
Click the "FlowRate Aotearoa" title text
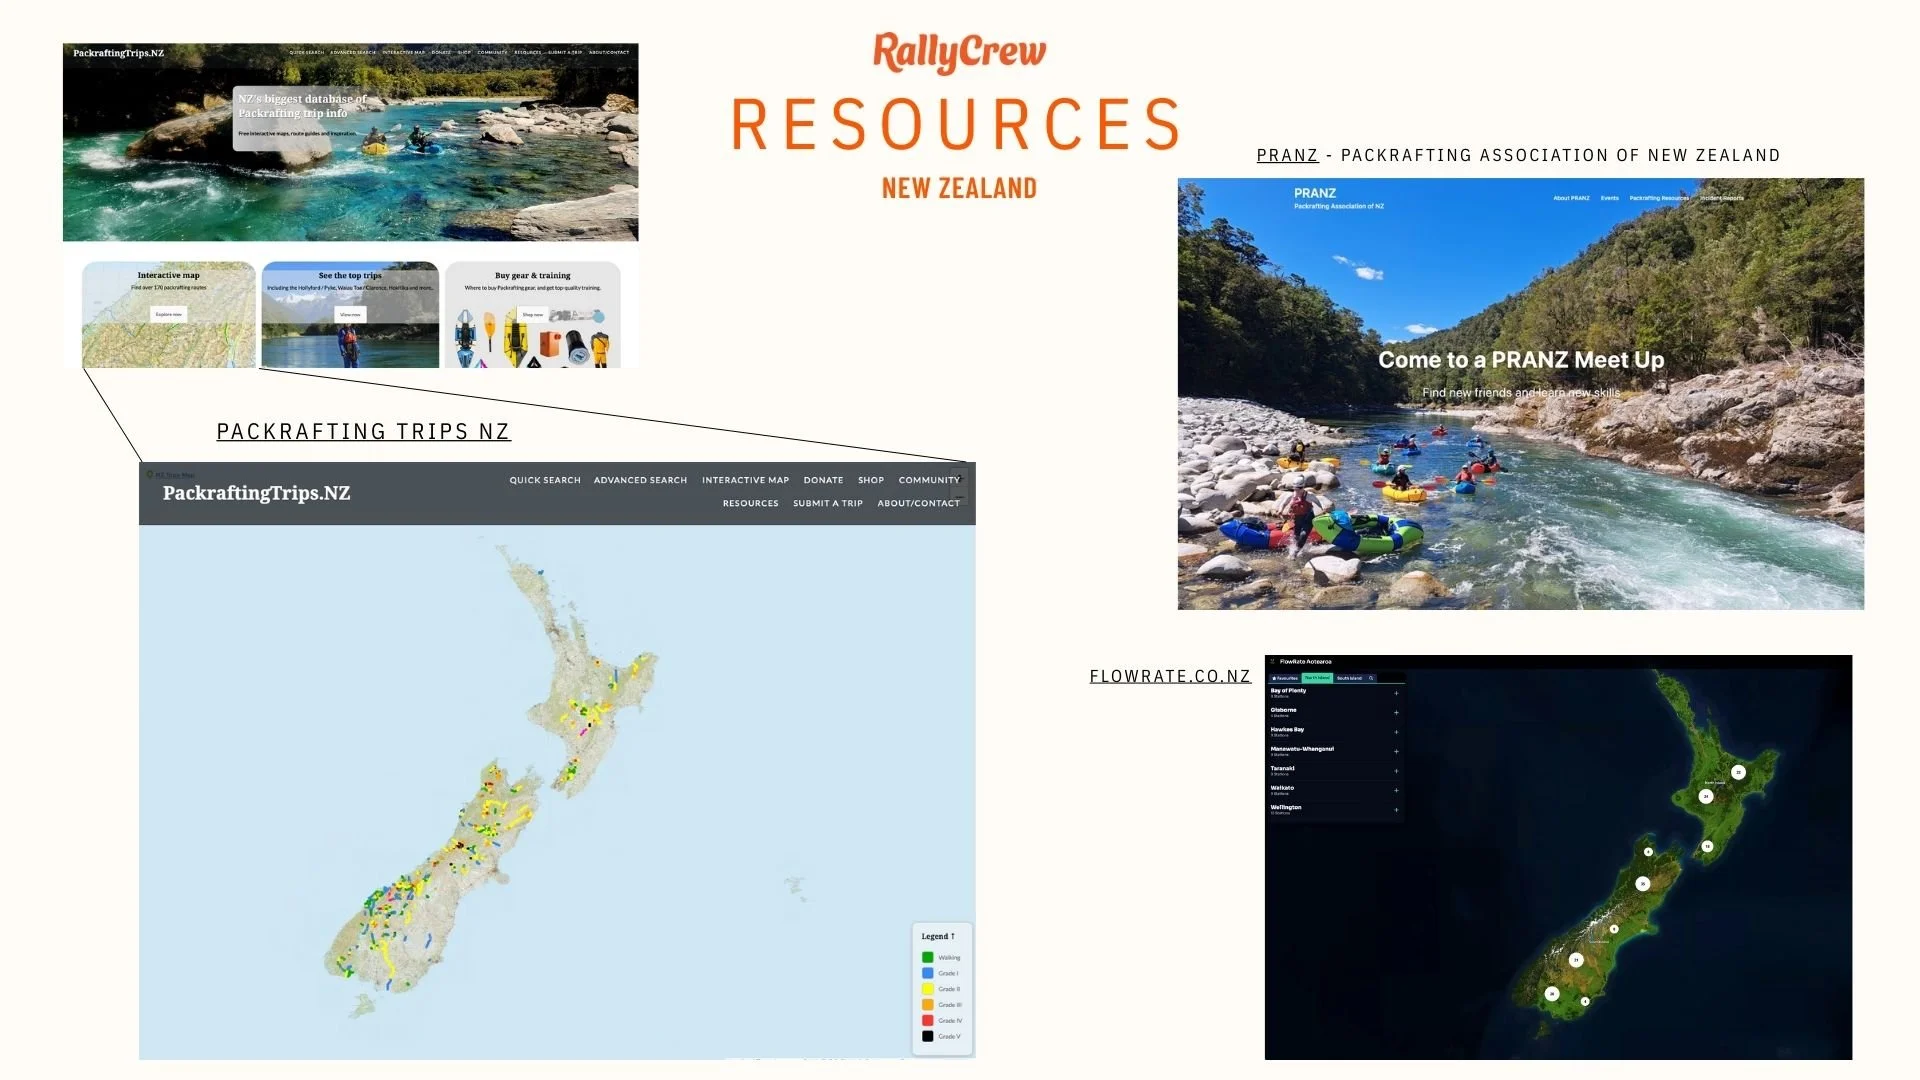(x=1306, y=661)
